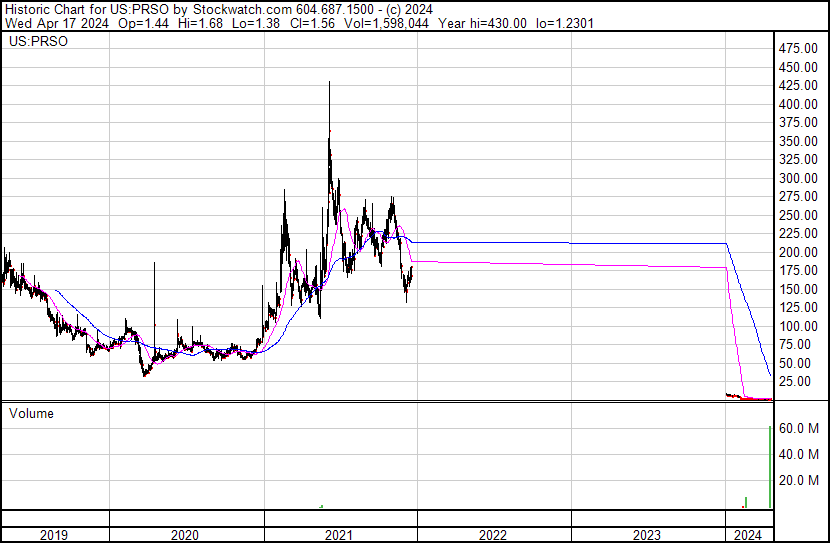This screenshot has width=830, height=543.
Task: Click the 2023 year label on timeline
Action: [x=647, y=535]
